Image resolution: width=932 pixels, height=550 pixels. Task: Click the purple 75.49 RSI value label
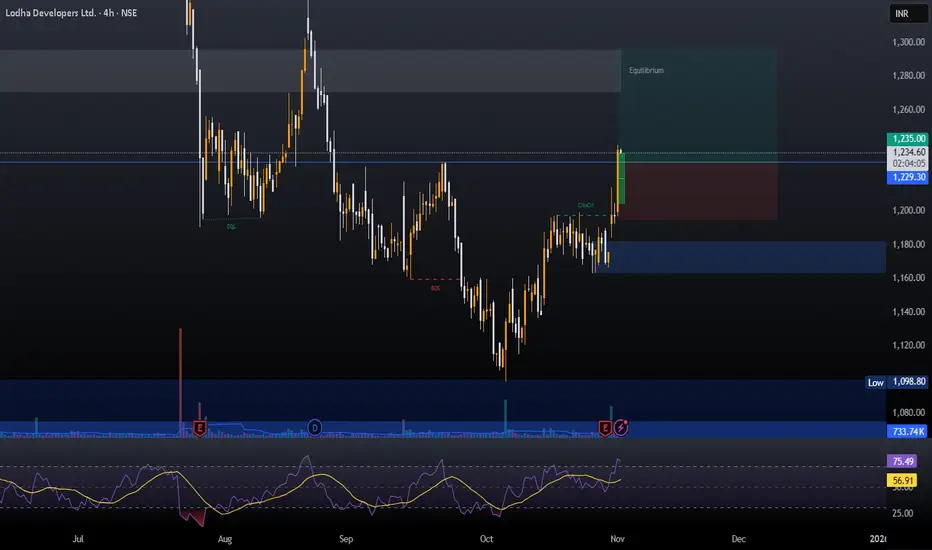[x=902, y=461]
